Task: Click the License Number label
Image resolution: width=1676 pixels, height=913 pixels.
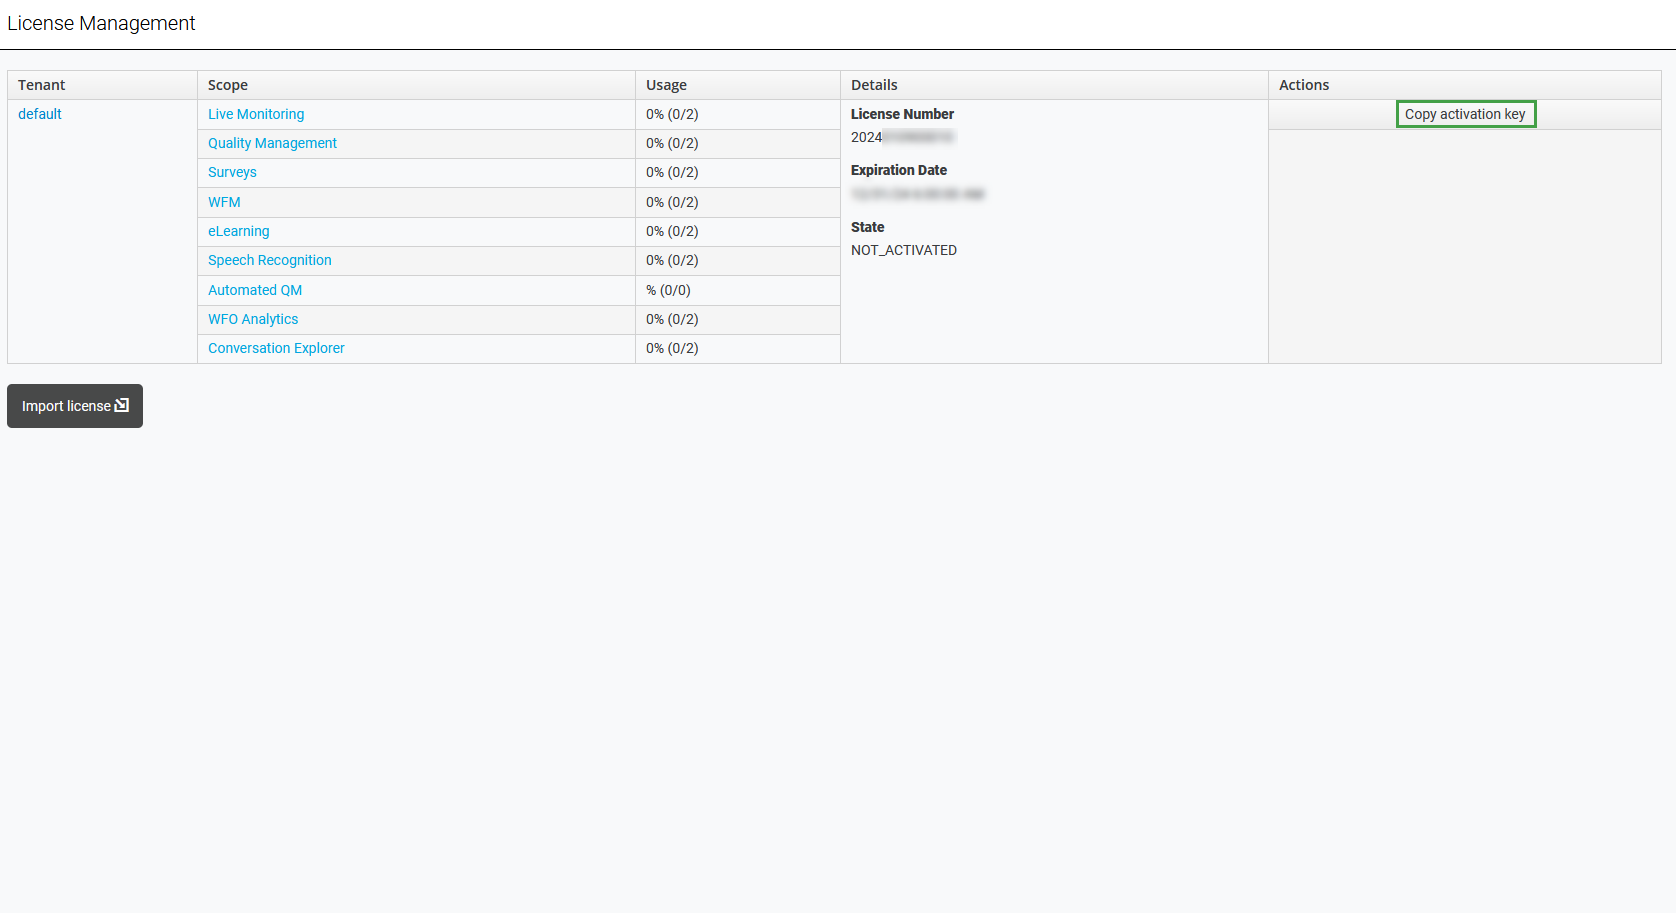Action: pyautogui.click(x=902, y=114)
